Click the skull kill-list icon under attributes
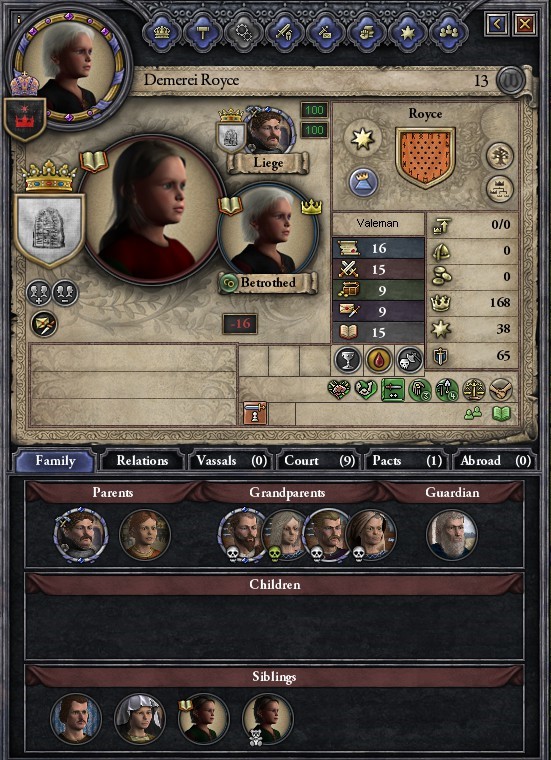 tap(409, 360)
